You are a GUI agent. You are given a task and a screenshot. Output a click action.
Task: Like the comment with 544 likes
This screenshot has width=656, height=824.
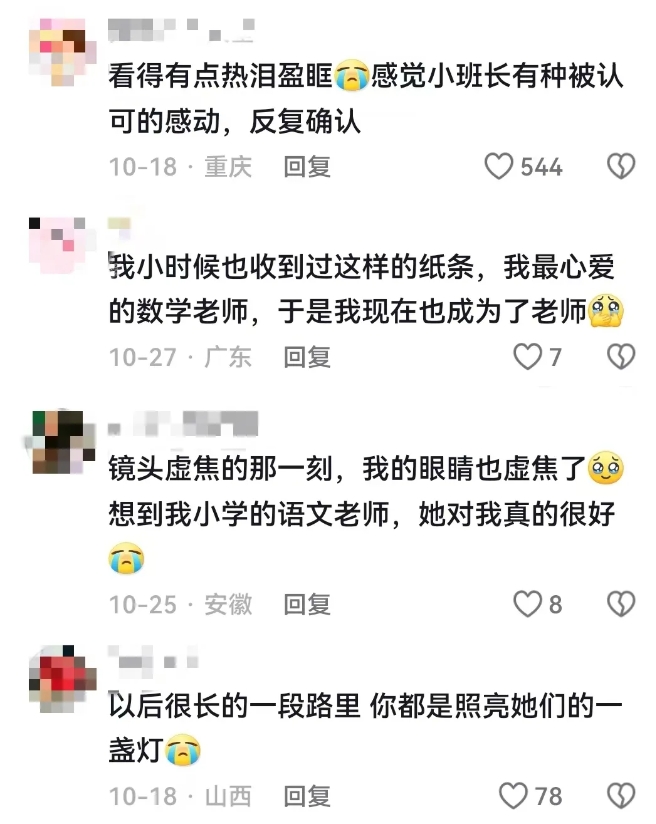(x=498, y=166)
